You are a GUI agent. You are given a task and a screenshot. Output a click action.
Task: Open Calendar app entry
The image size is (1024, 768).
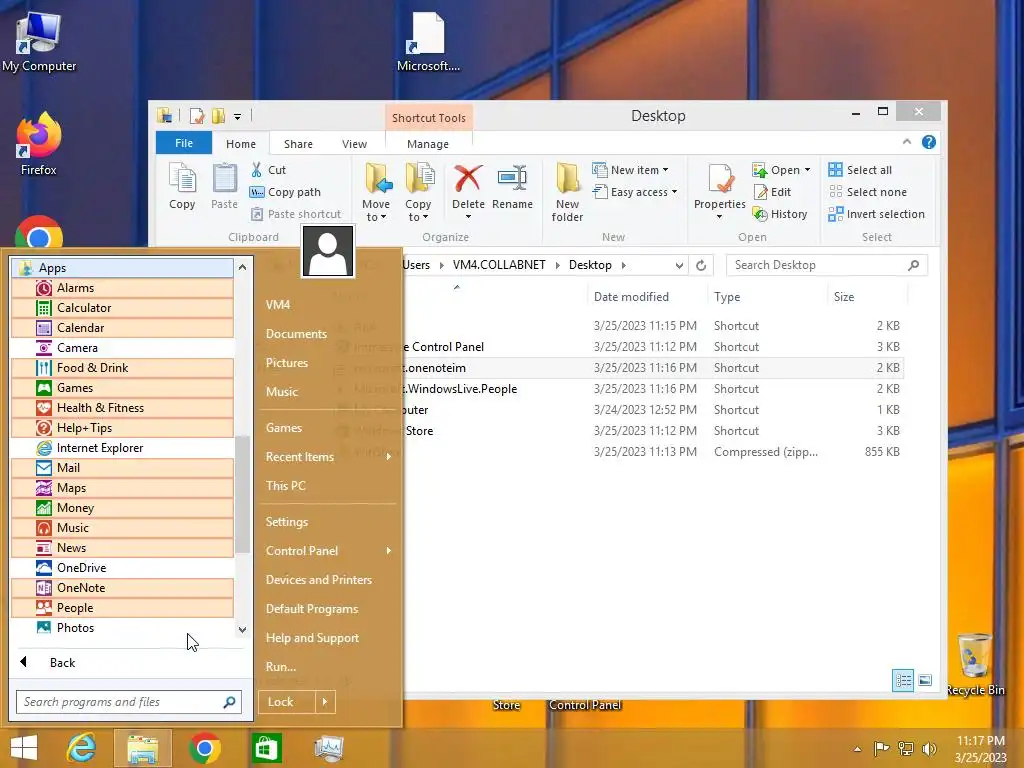point(122,328)
